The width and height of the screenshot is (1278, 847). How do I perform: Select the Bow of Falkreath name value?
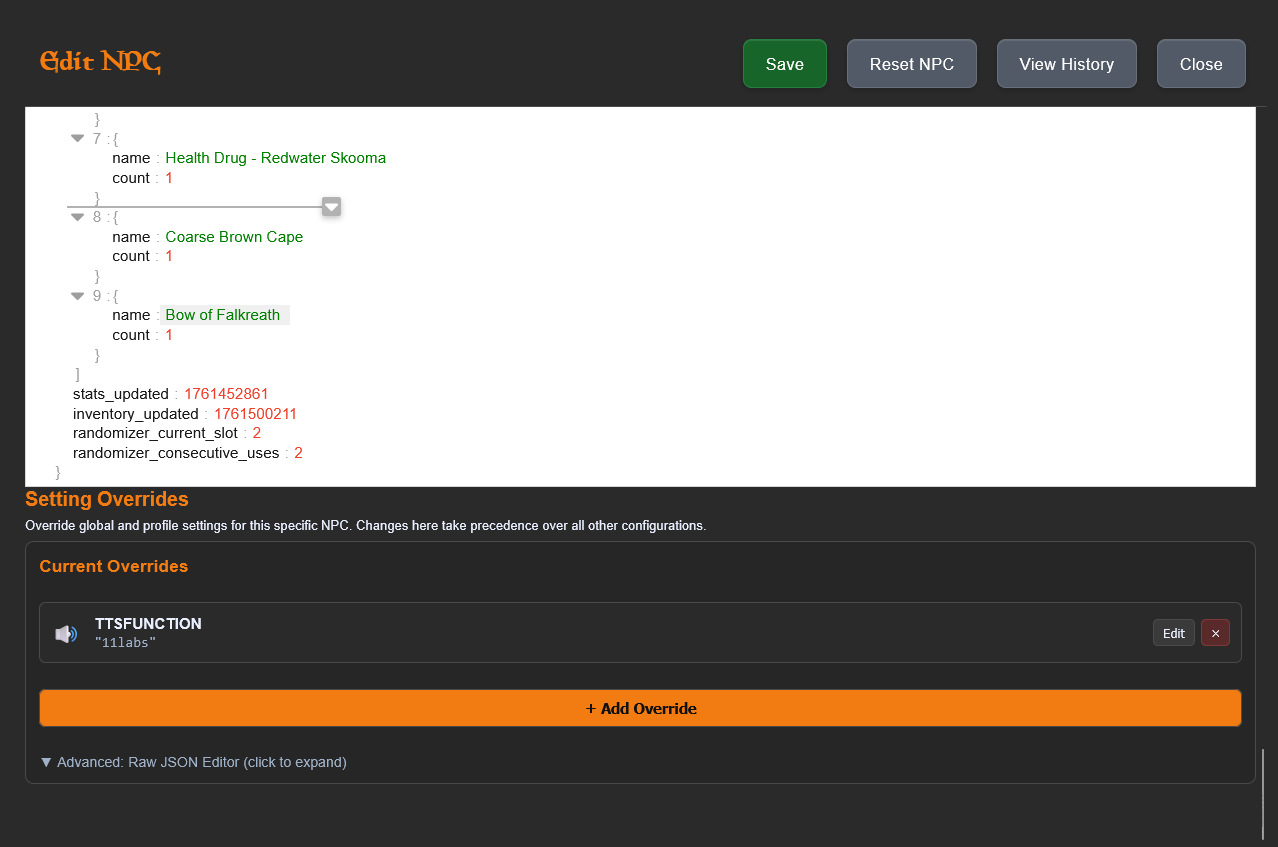point(223,315)
